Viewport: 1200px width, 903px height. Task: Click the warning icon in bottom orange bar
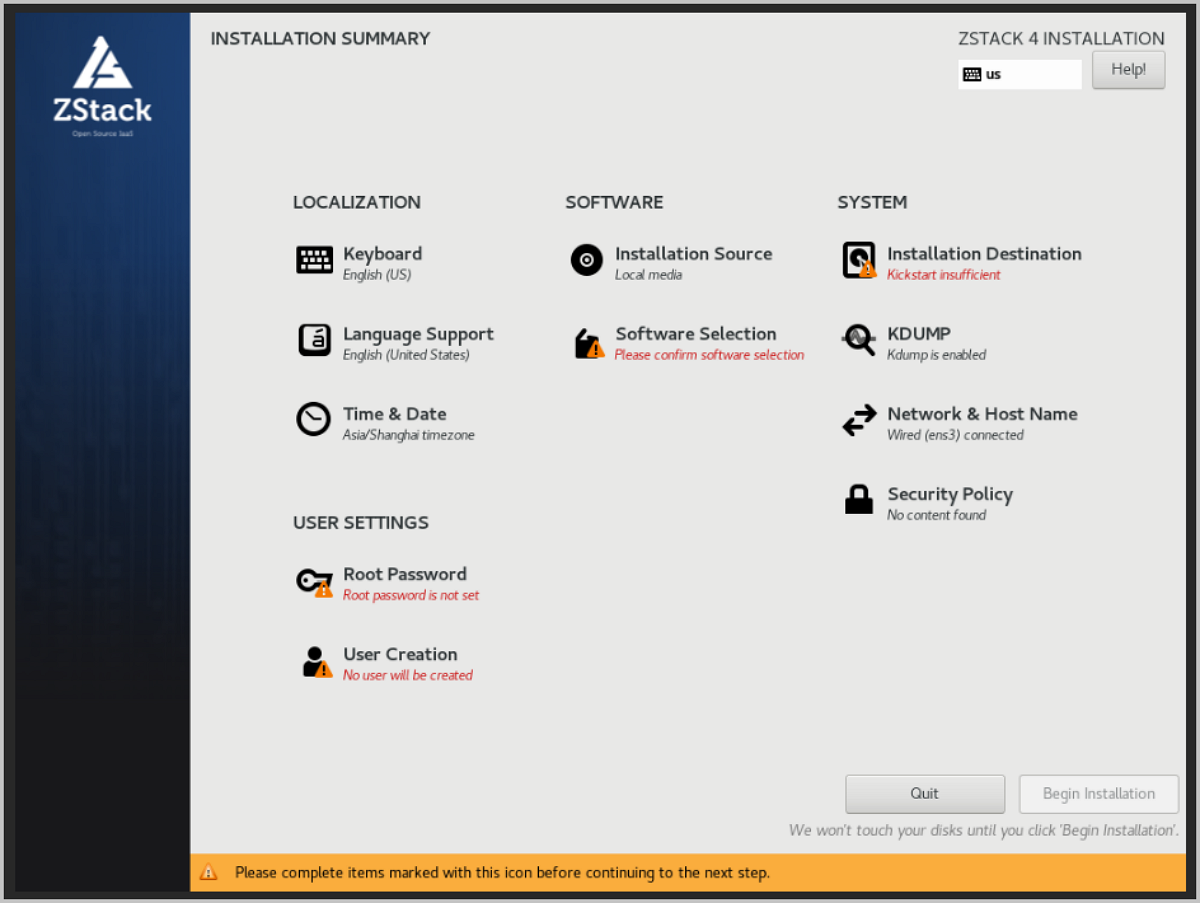pyautogui.click(x=208, y=872)
